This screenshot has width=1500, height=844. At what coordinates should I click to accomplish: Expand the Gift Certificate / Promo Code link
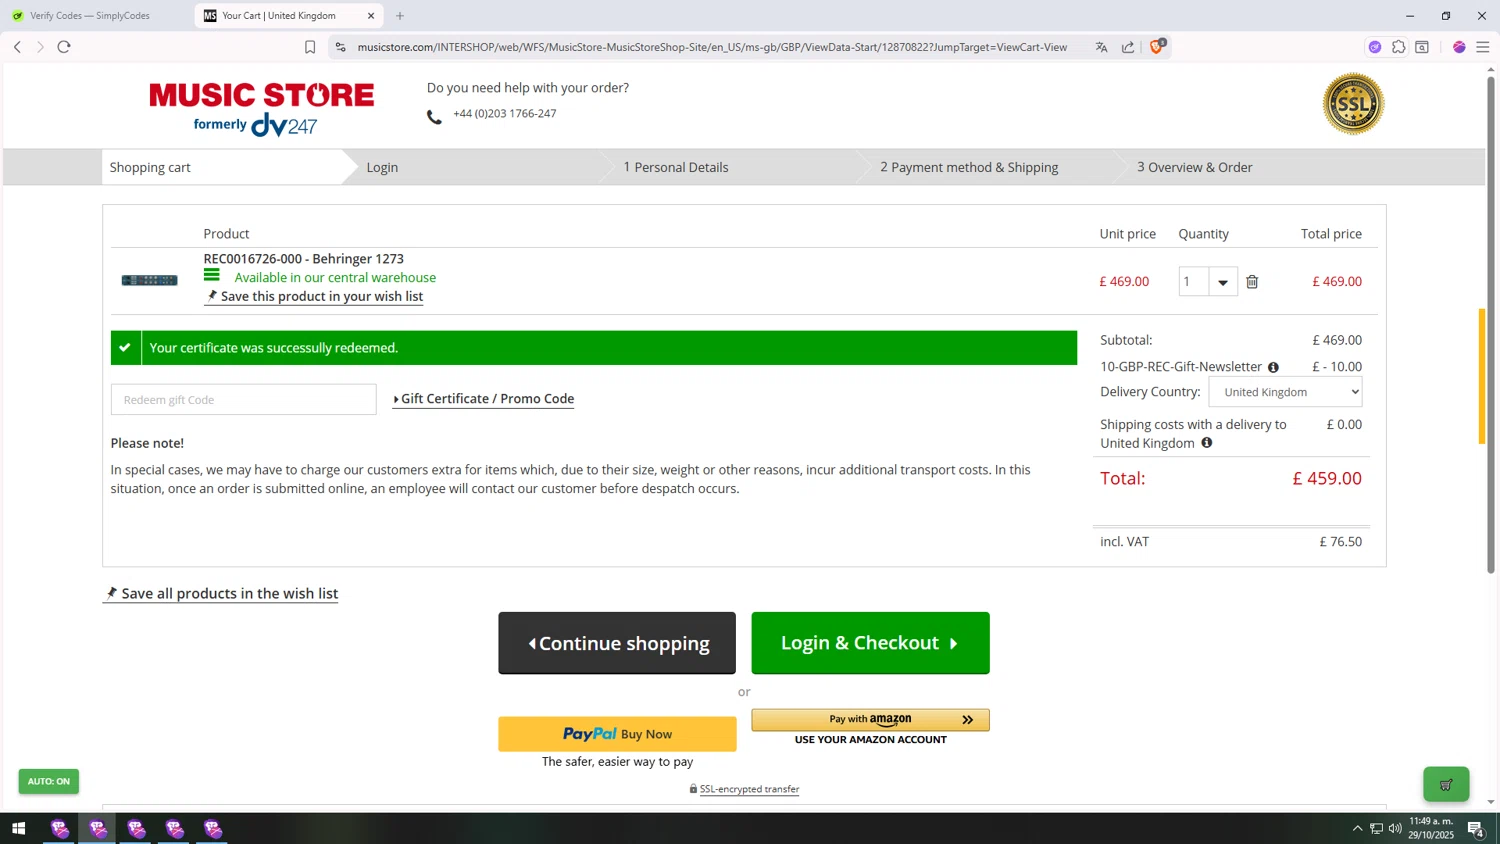coord(483,398)
